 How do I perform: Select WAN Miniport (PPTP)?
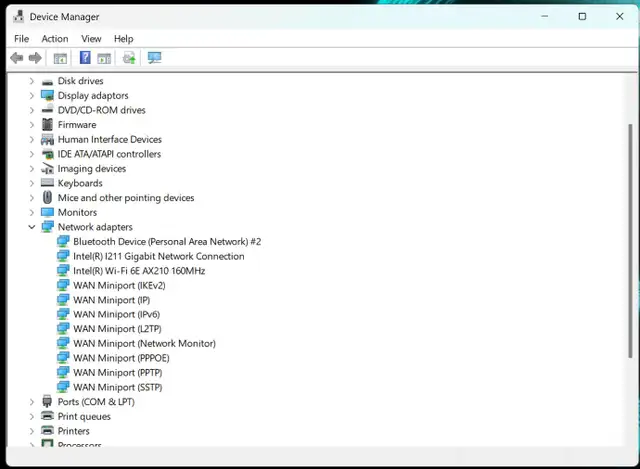118,373
